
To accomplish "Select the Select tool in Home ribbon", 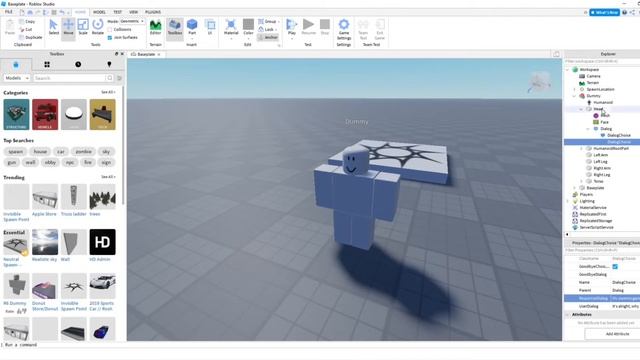I will click(x=53, y=27).
